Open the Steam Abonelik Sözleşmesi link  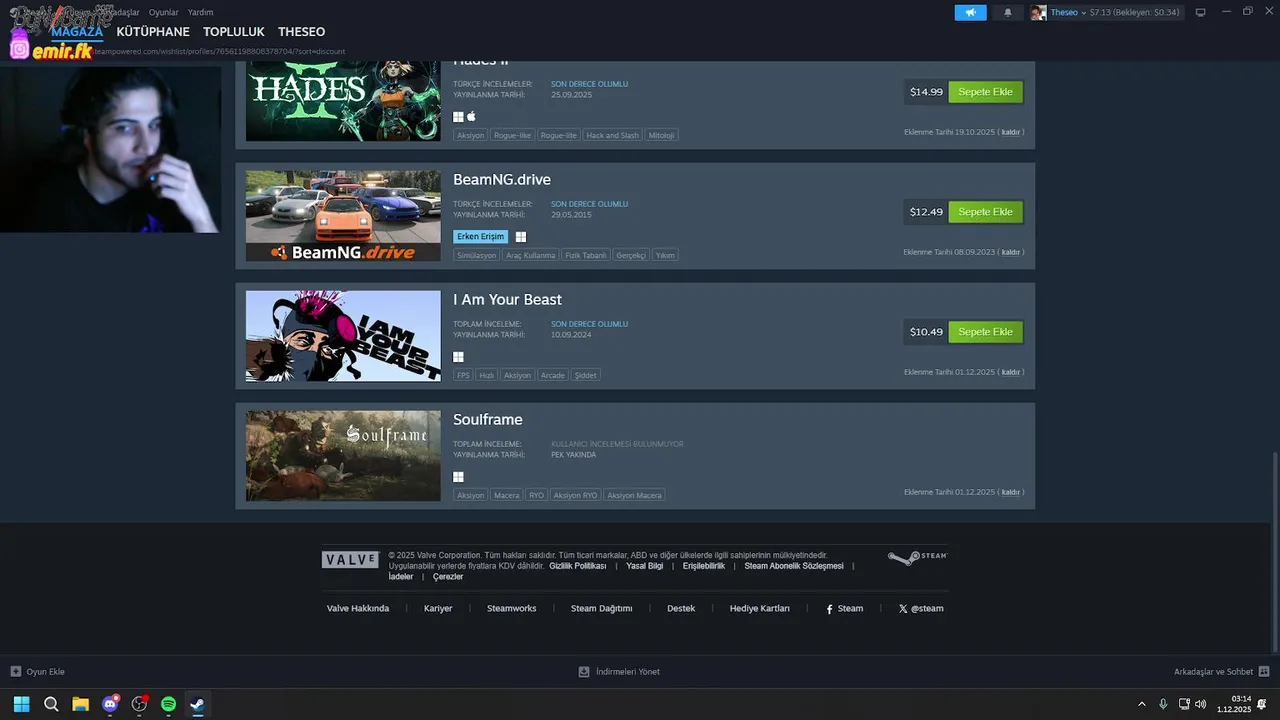click(x=794, y=566)
